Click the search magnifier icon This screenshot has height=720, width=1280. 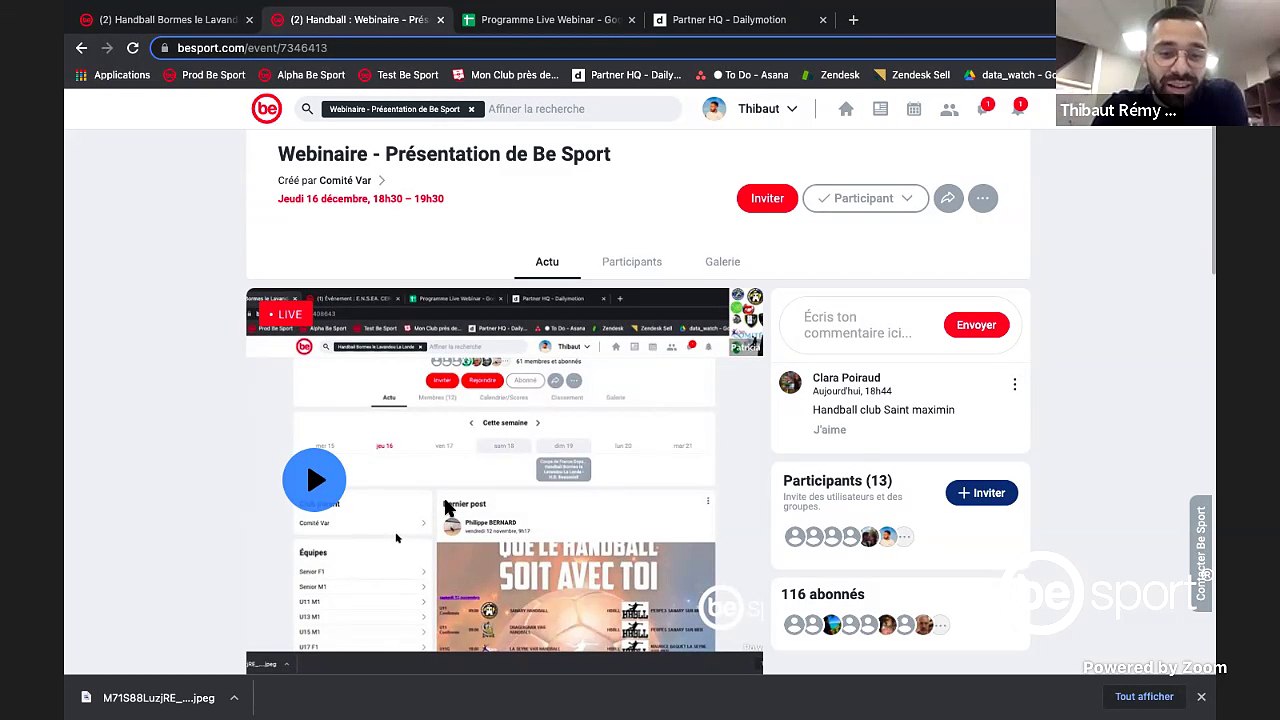pyautogui.click(x=307, y=109)
